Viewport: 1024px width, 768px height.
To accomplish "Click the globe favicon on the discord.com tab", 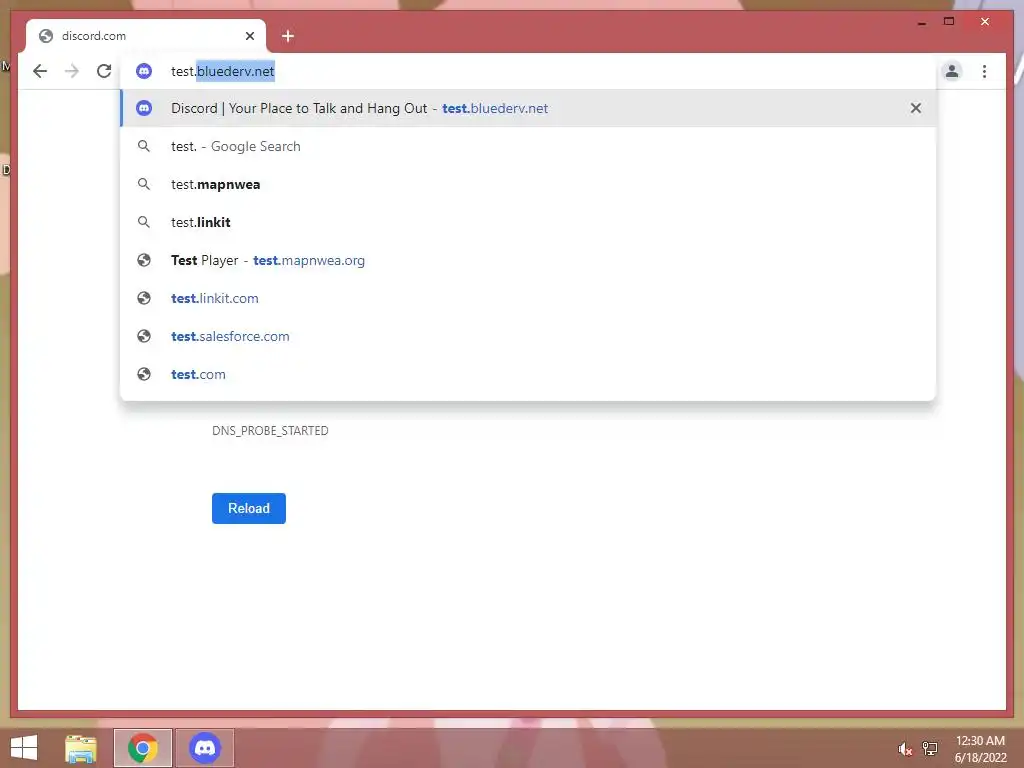I will click(x=46, y=36).
